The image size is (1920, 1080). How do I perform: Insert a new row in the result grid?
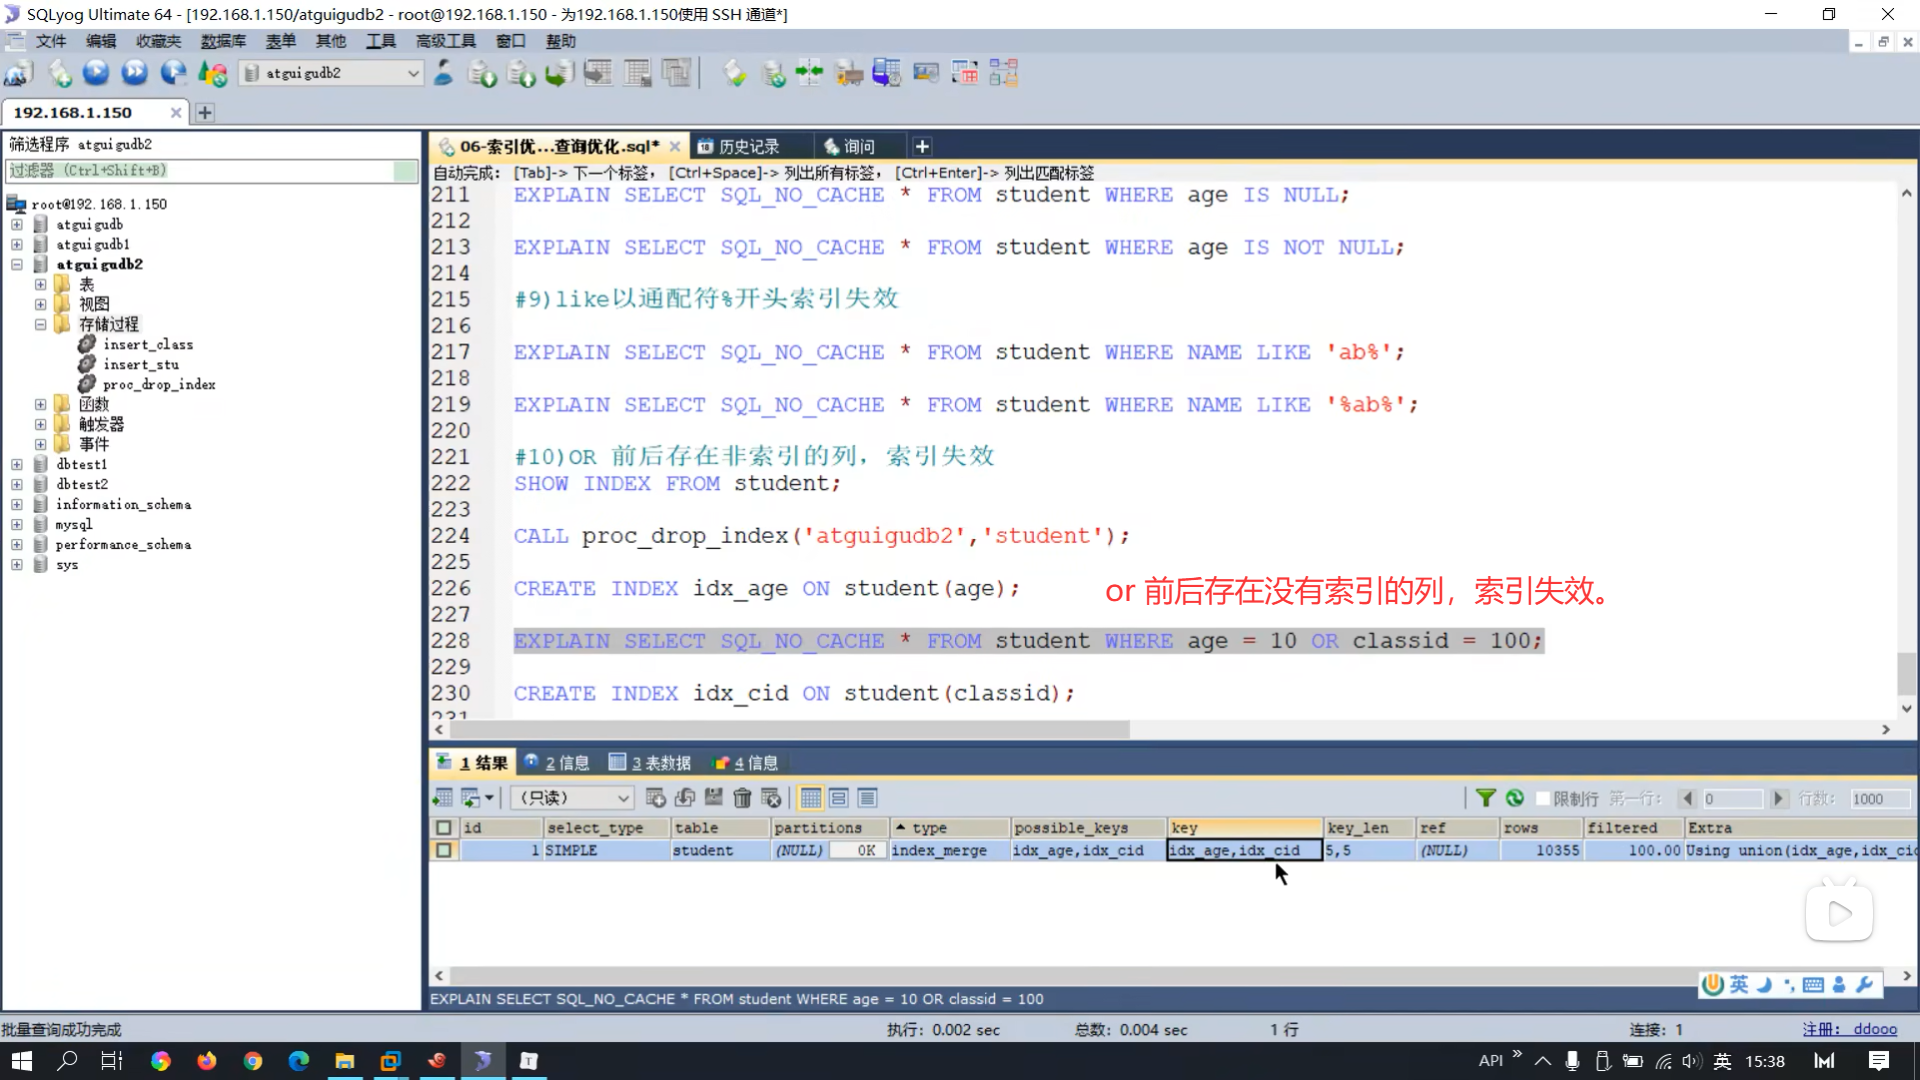coord(657,798)
